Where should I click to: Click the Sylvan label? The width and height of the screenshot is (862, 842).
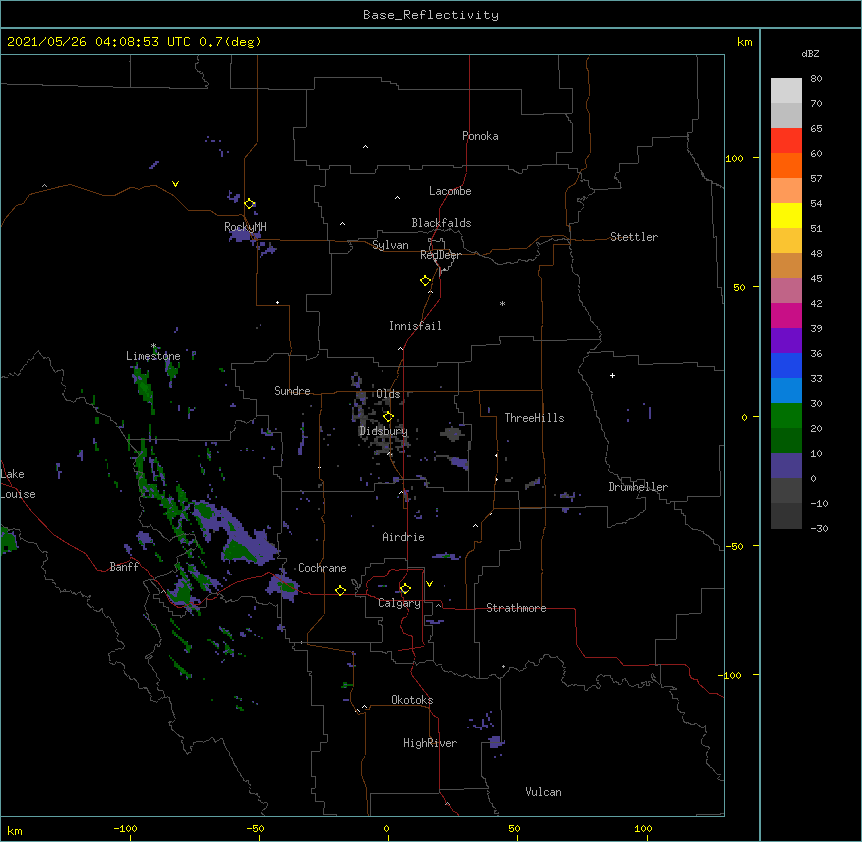tap(390, 245)
